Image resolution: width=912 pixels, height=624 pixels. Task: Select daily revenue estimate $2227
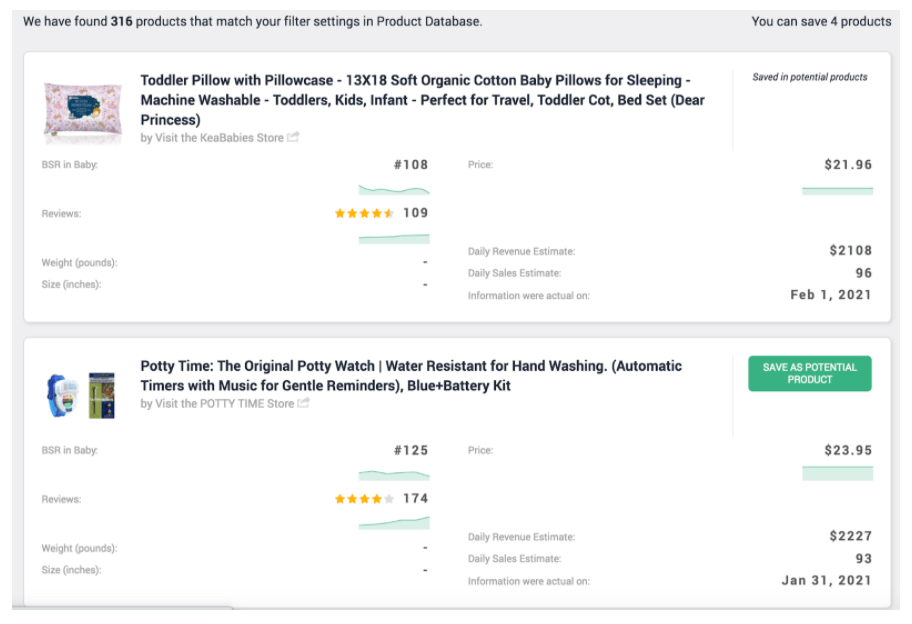[x=851, y=536]
